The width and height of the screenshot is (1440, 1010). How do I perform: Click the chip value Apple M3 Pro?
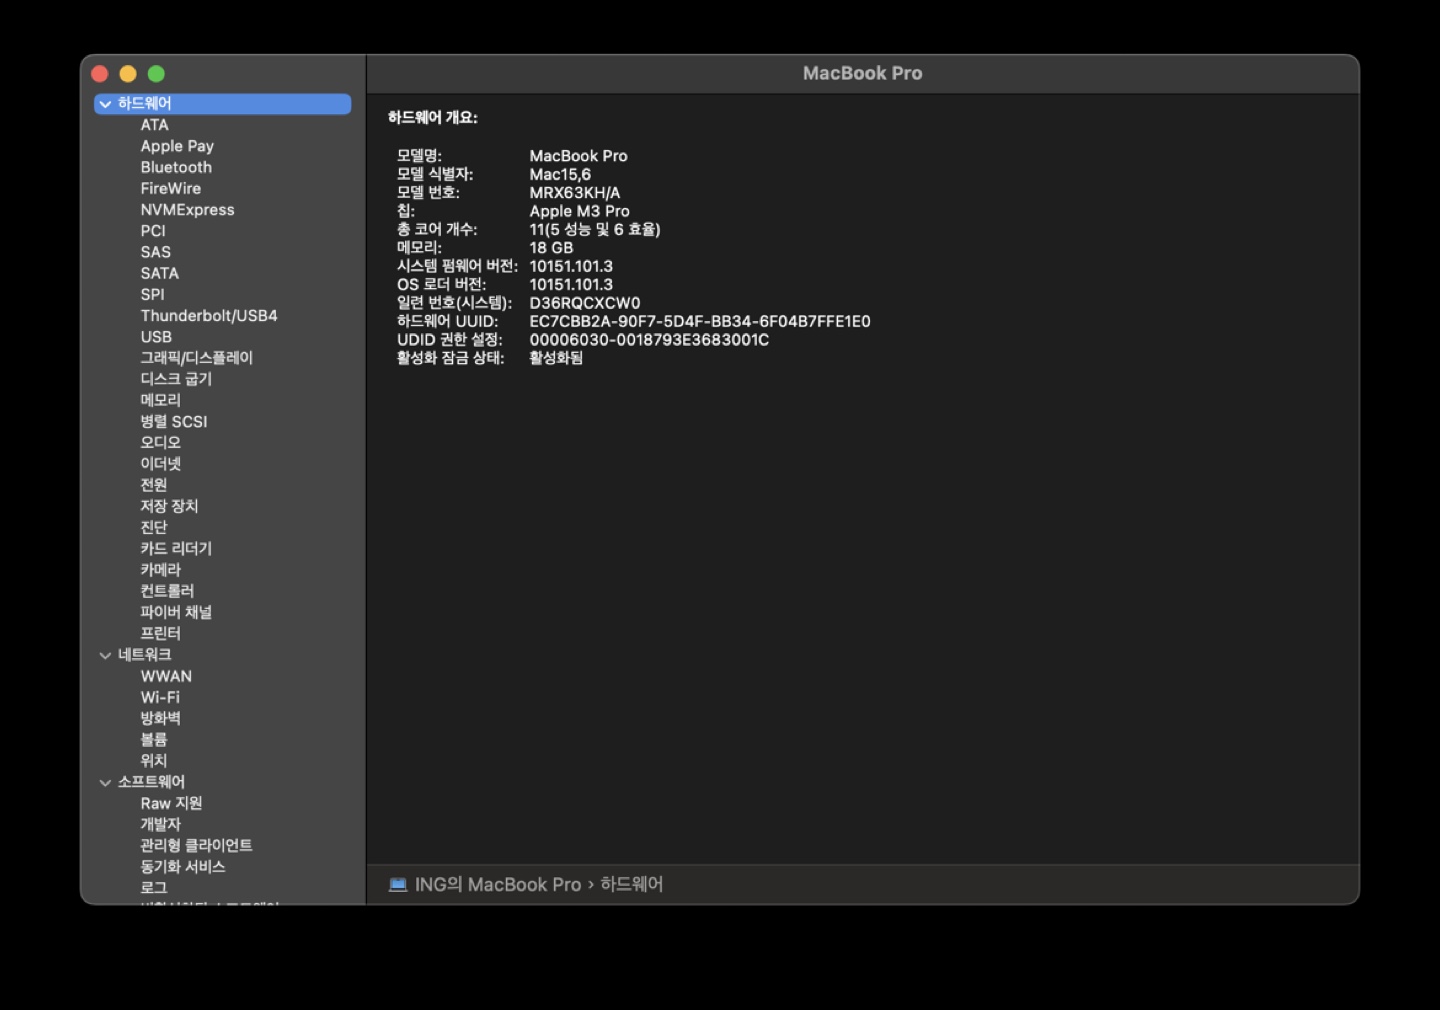click(x=580, y=211)
